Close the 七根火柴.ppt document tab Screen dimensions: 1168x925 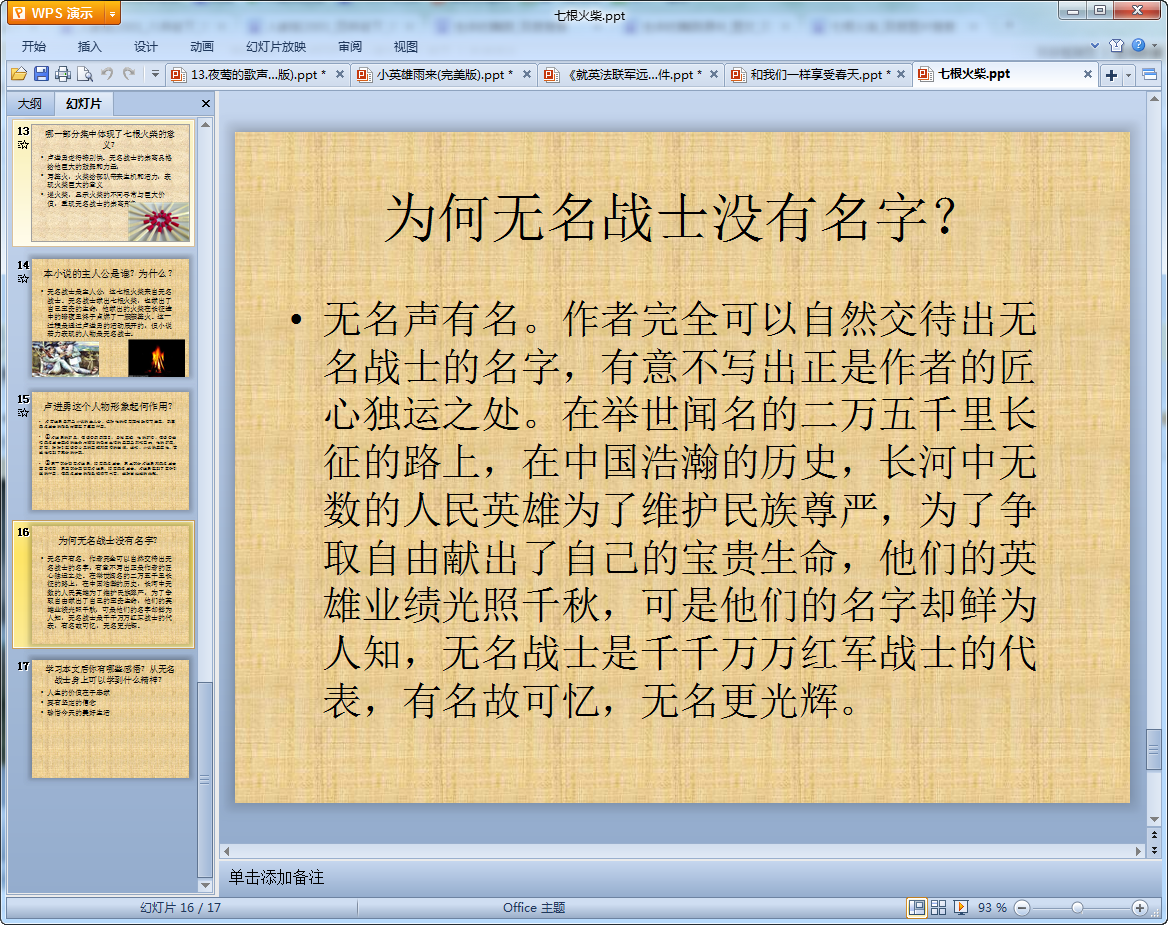1088,74
